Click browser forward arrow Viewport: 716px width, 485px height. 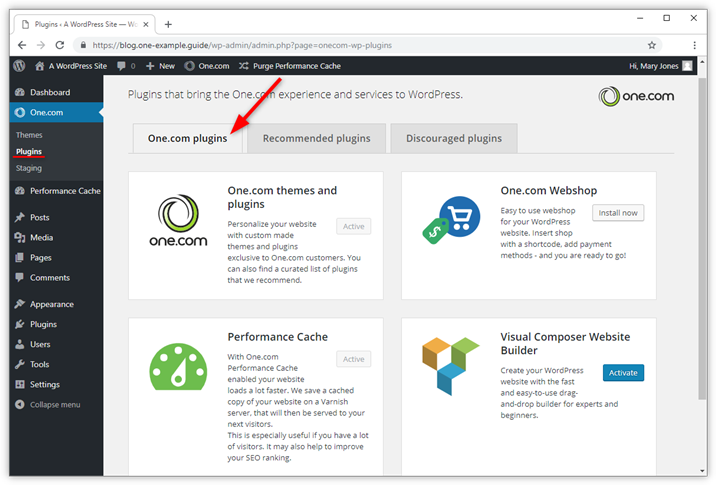click(41, 45)
